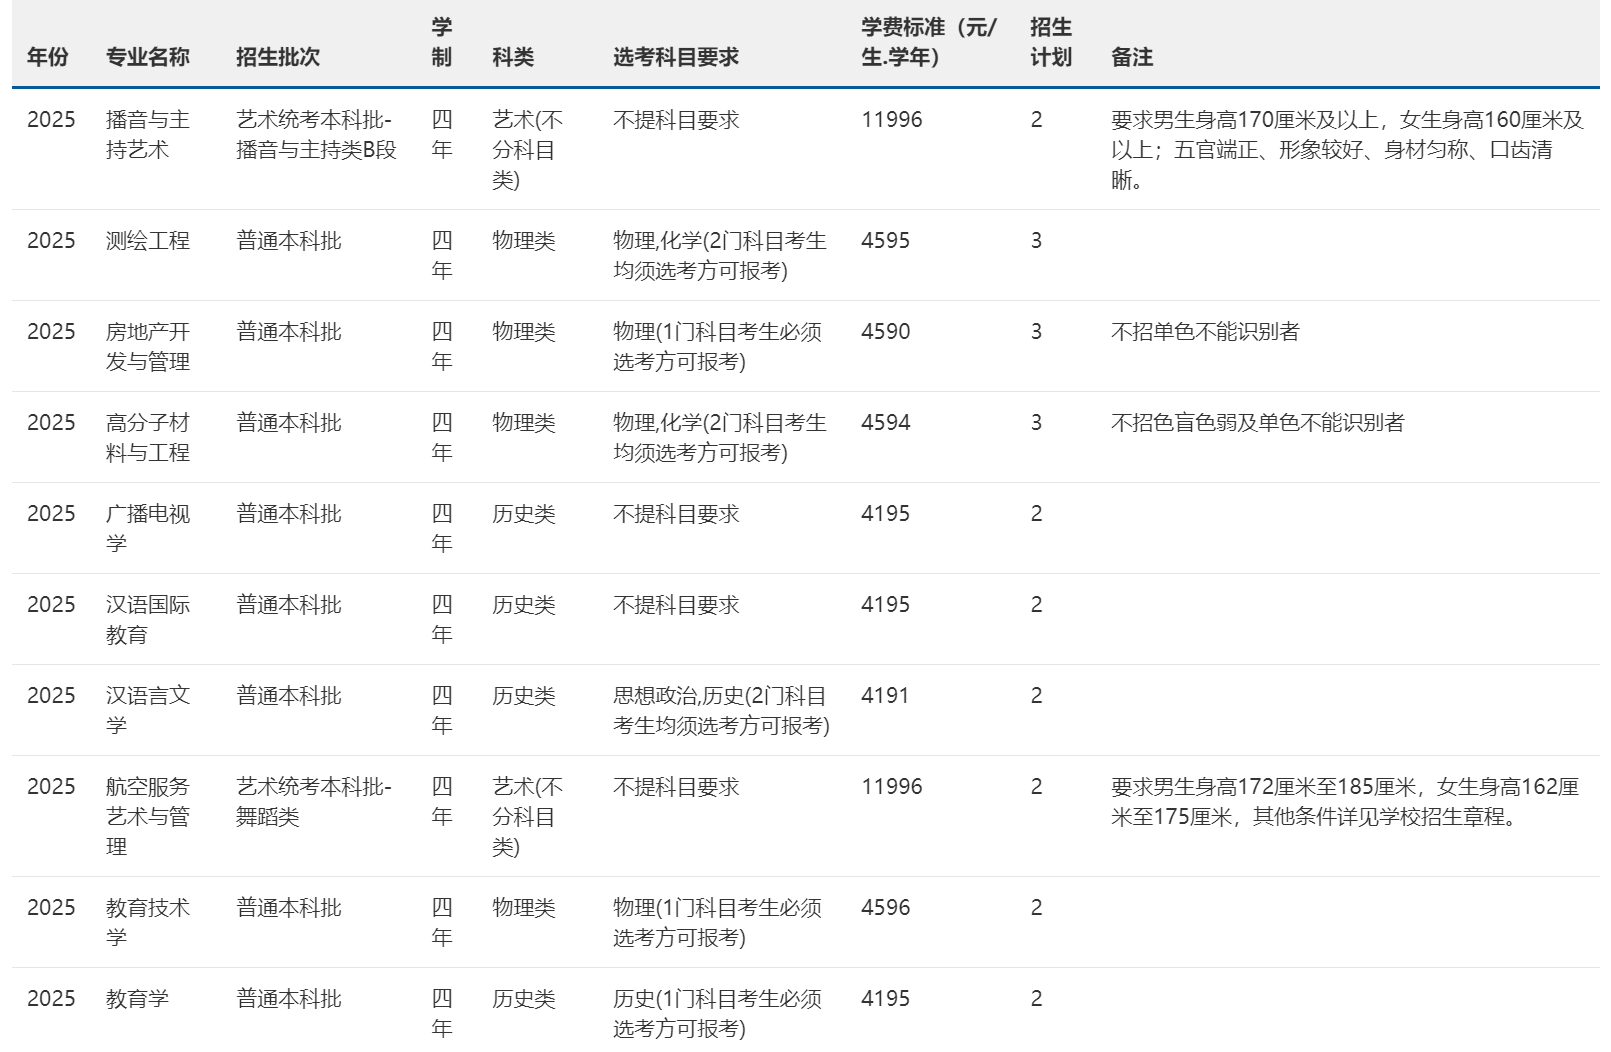
Task: Click the 教育技术学 major cell
Action: point(147,922)
